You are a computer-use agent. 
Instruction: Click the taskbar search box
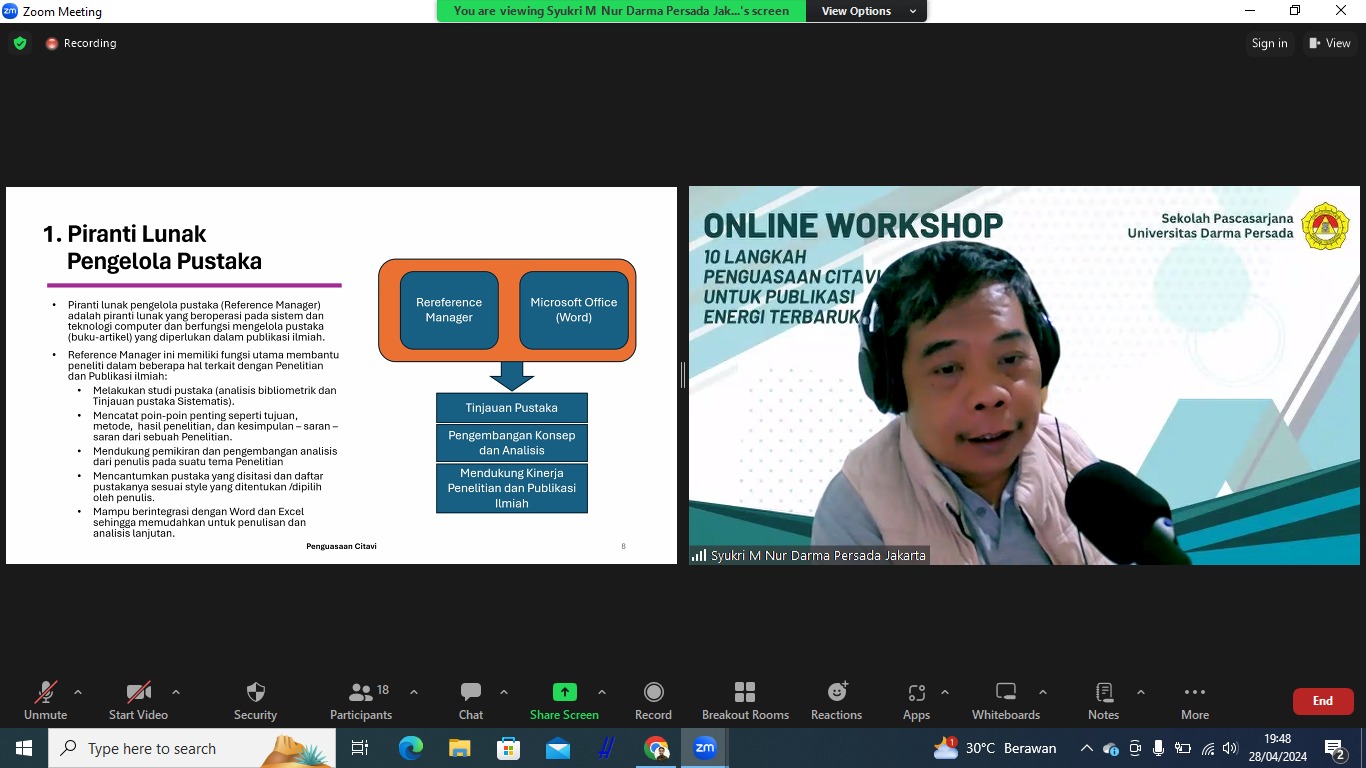pos(192,748)
